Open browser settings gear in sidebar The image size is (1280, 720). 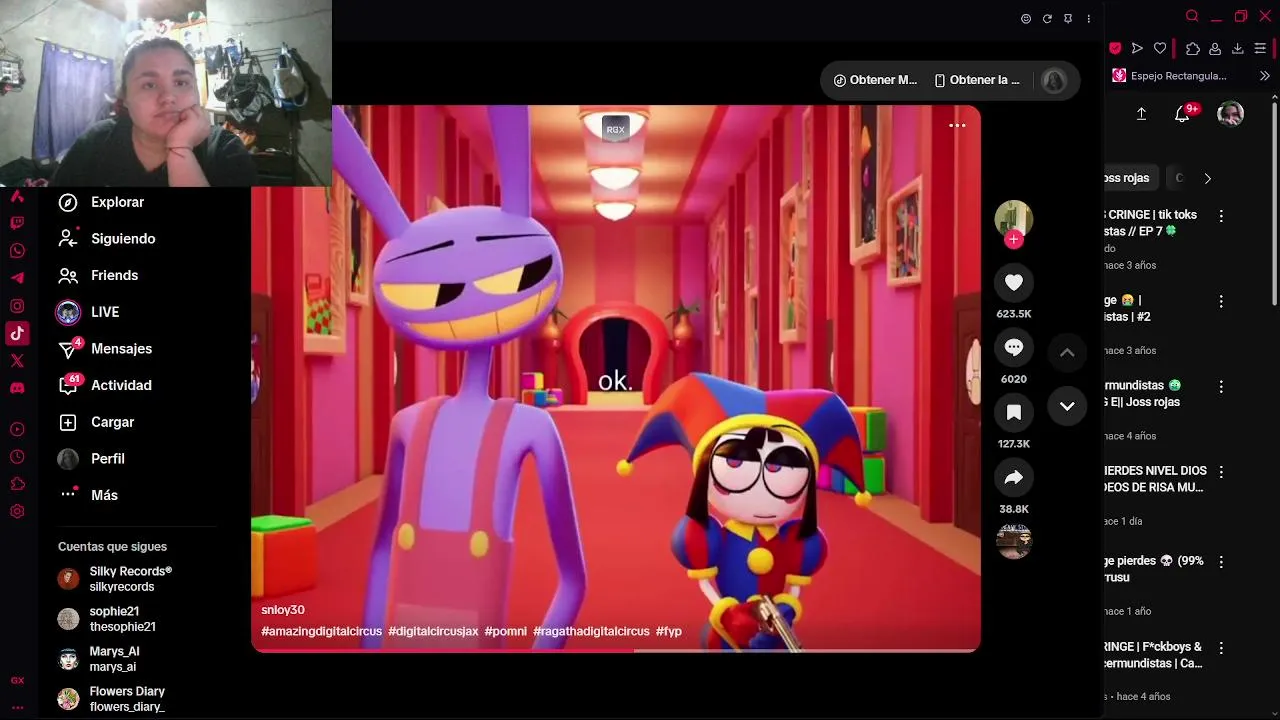[17, 511]
